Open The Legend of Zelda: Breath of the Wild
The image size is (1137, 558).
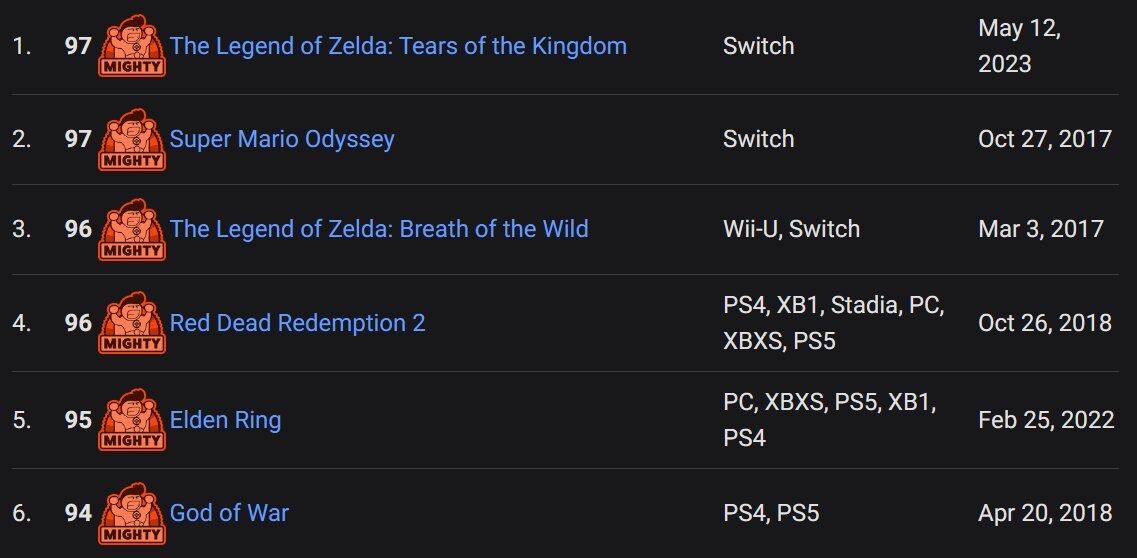coord(379,229)
